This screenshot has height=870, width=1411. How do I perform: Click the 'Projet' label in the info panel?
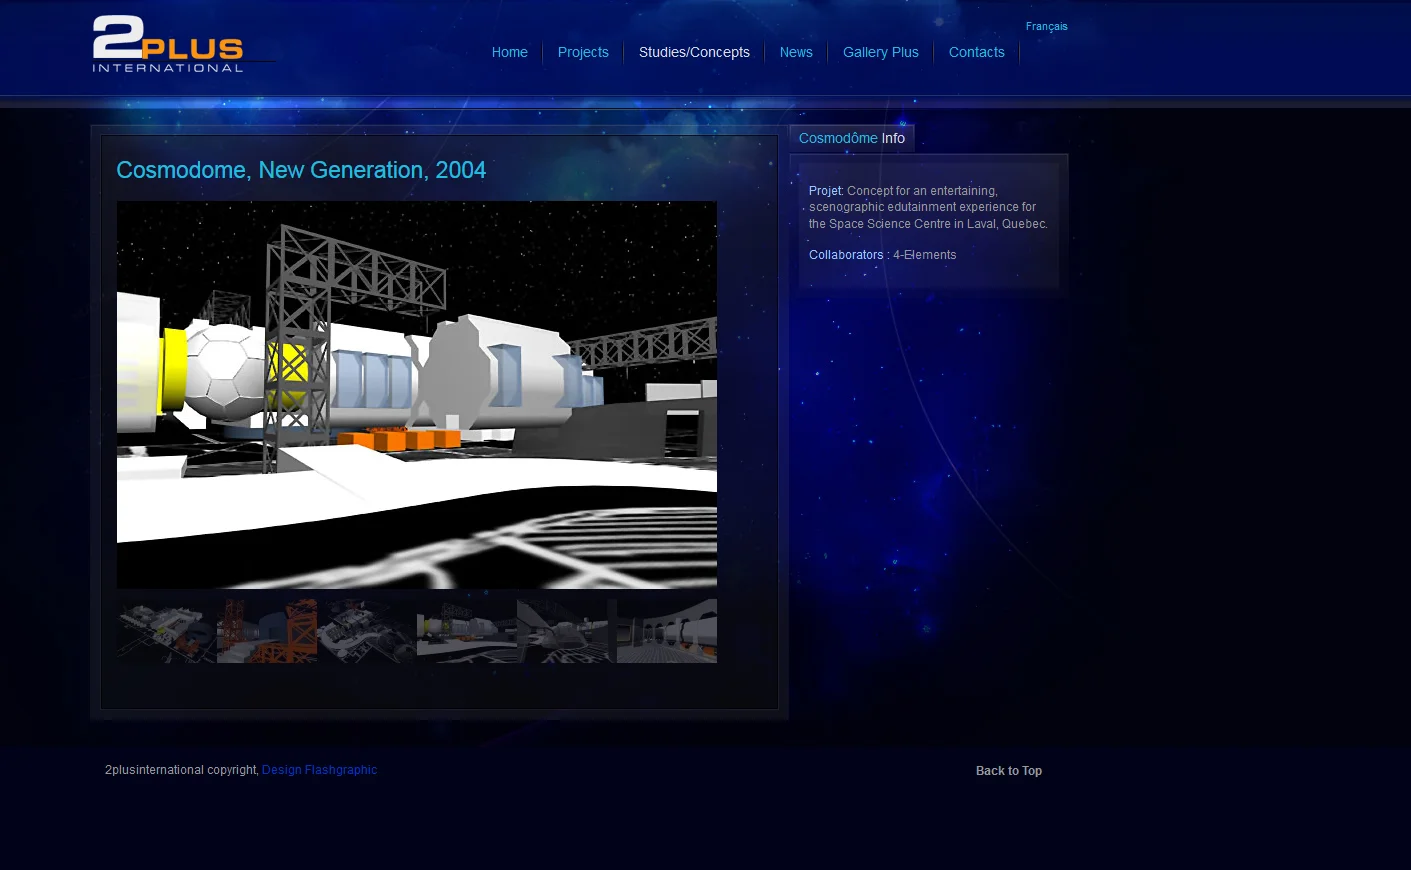coord(826,191)
